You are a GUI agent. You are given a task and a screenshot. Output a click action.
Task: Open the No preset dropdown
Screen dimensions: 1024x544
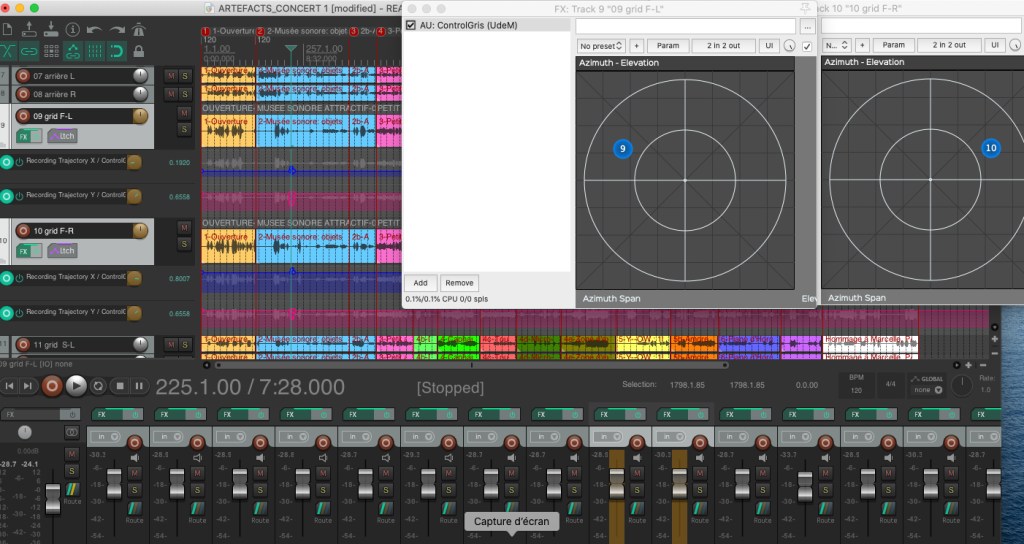[601, 46]
